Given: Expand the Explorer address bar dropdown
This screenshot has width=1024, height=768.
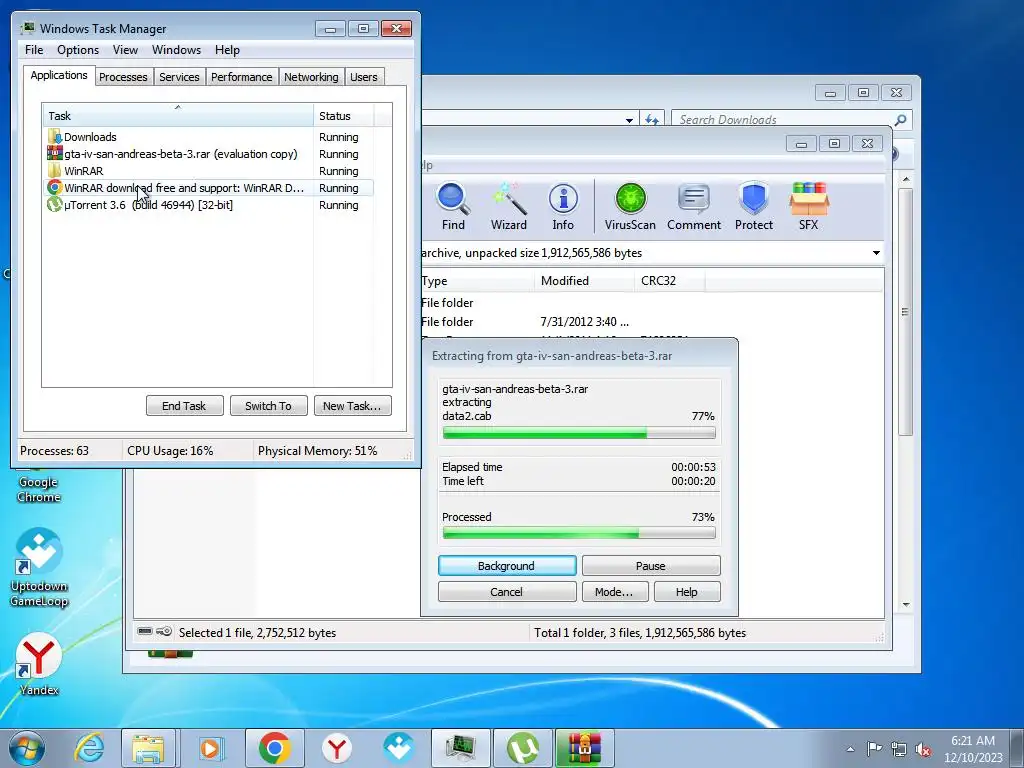Looking at the screenshot, I should [x=629, y=120].
